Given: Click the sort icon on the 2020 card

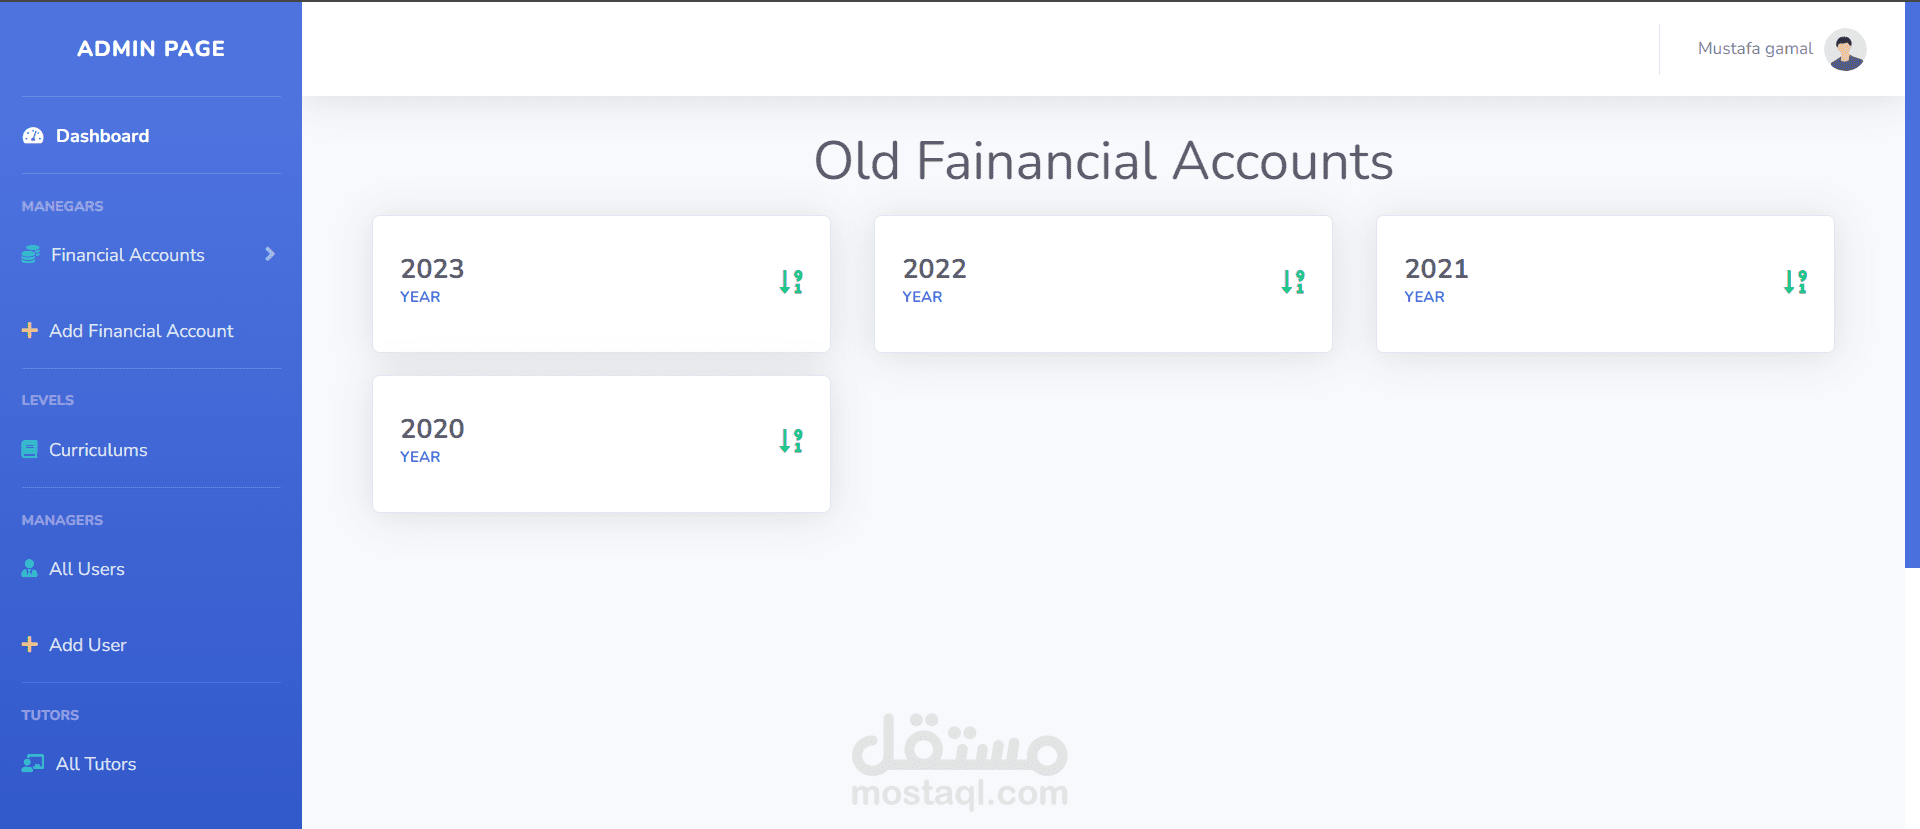Looking at the screenshot, I should (791, 441).
